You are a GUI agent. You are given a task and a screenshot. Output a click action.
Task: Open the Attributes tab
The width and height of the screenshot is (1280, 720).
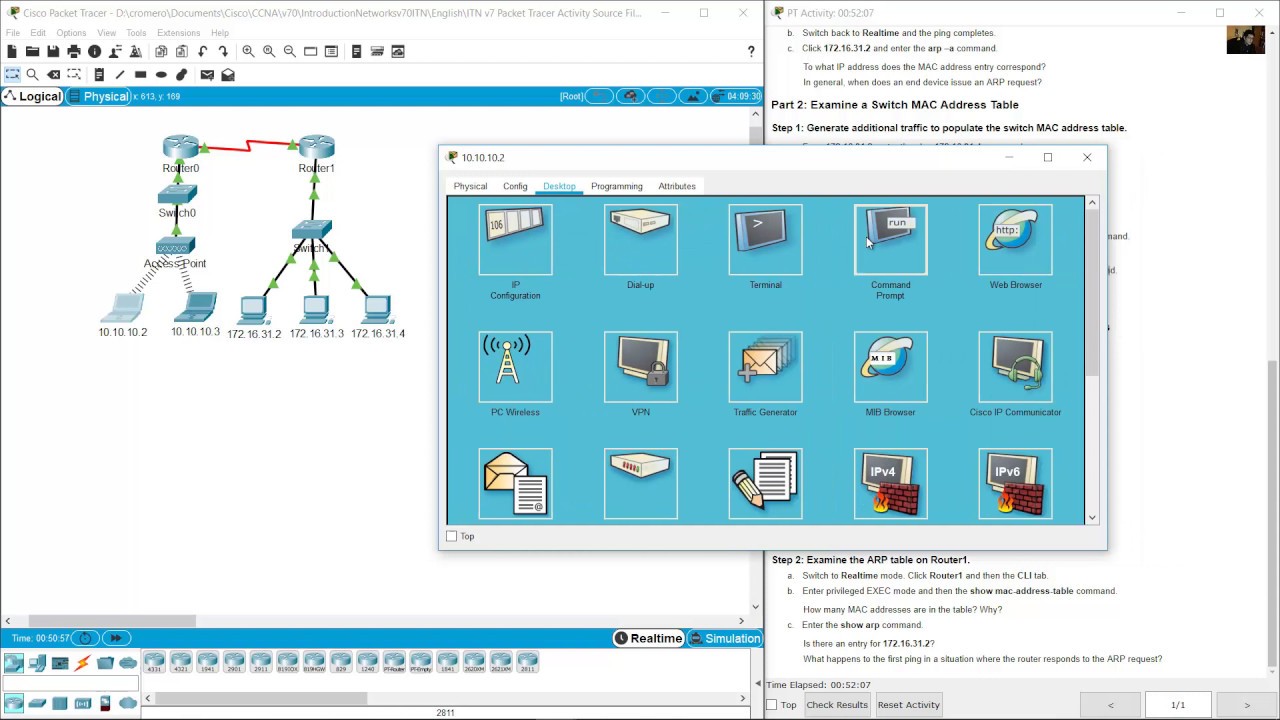coord(677,186)
